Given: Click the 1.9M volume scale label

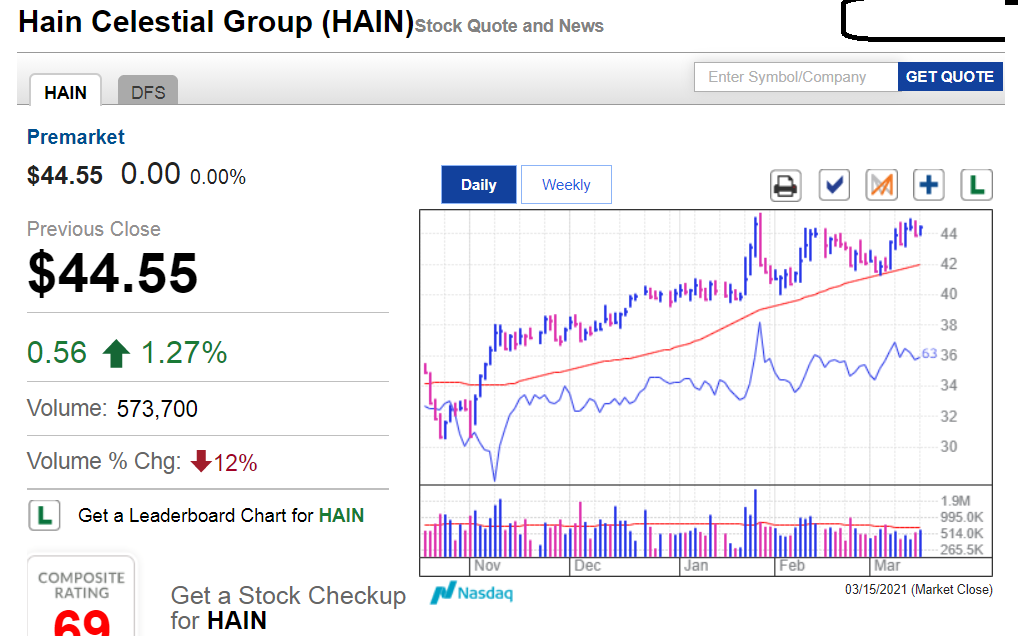Looking at the screenshot, I should point(956,501).
